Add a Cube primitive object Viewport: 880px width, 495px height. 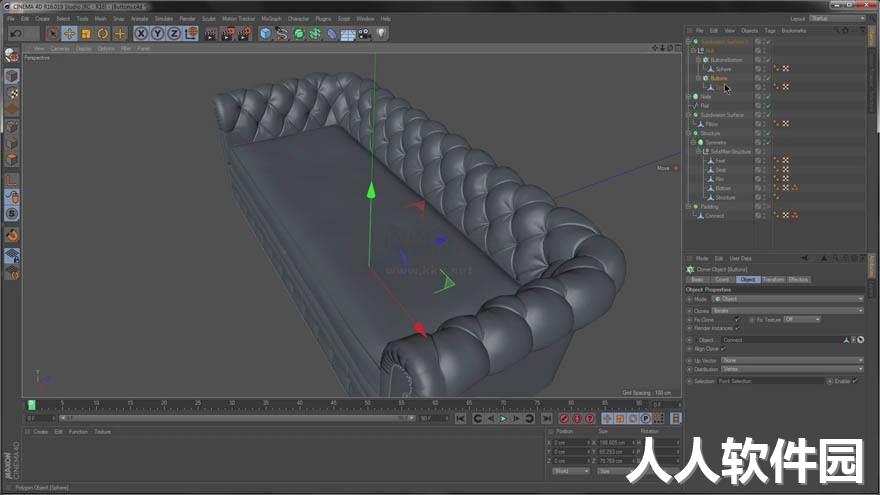(265, 34)
